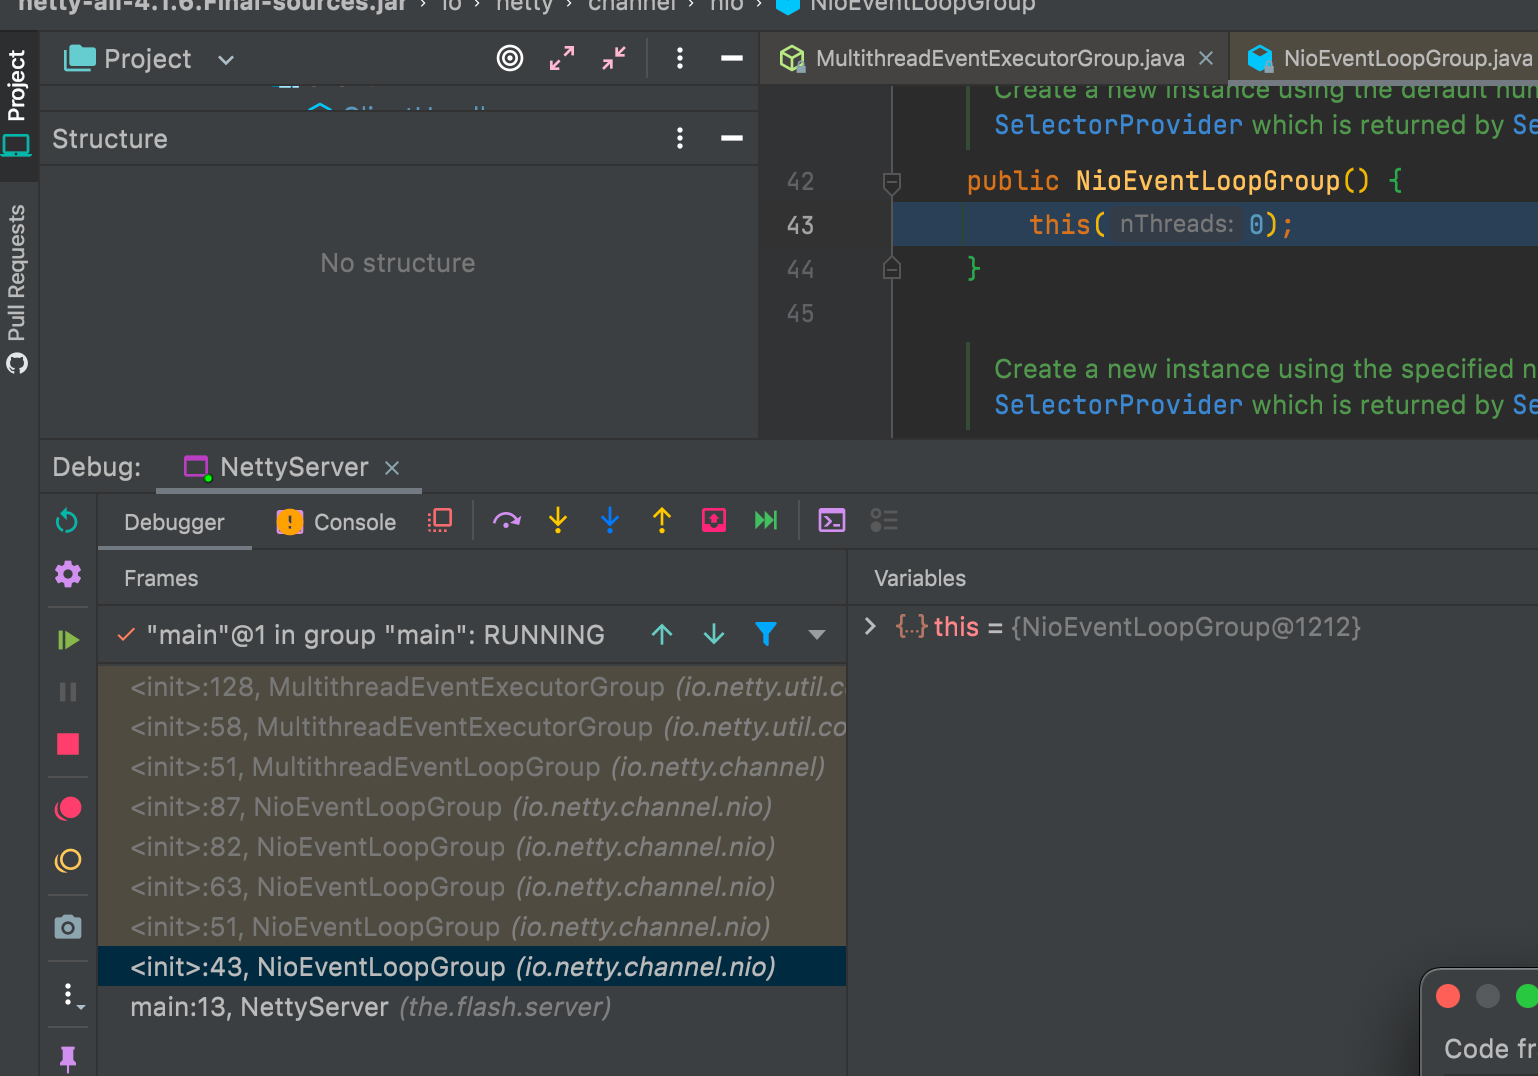The height and width of the screenshot is (1076, 1538).
Task: Click the Drop Frame icon
Action: pyautogui.click(x=714, y=521)
